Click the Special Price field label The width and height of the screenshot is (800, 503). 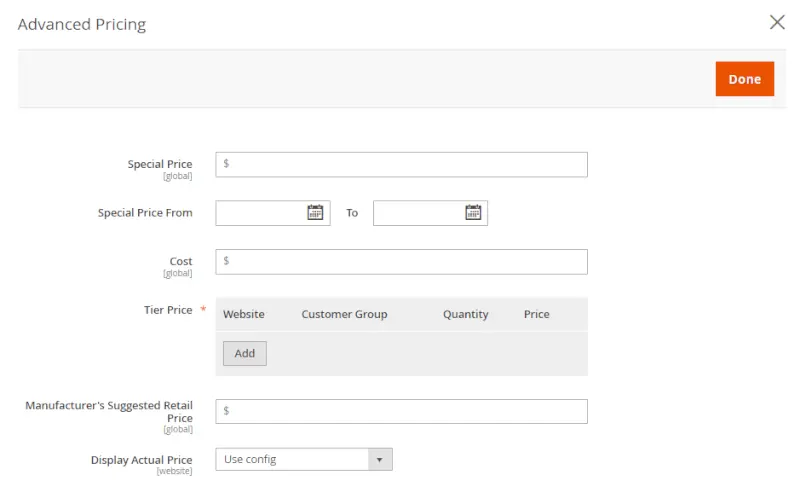tap(160, 164)
